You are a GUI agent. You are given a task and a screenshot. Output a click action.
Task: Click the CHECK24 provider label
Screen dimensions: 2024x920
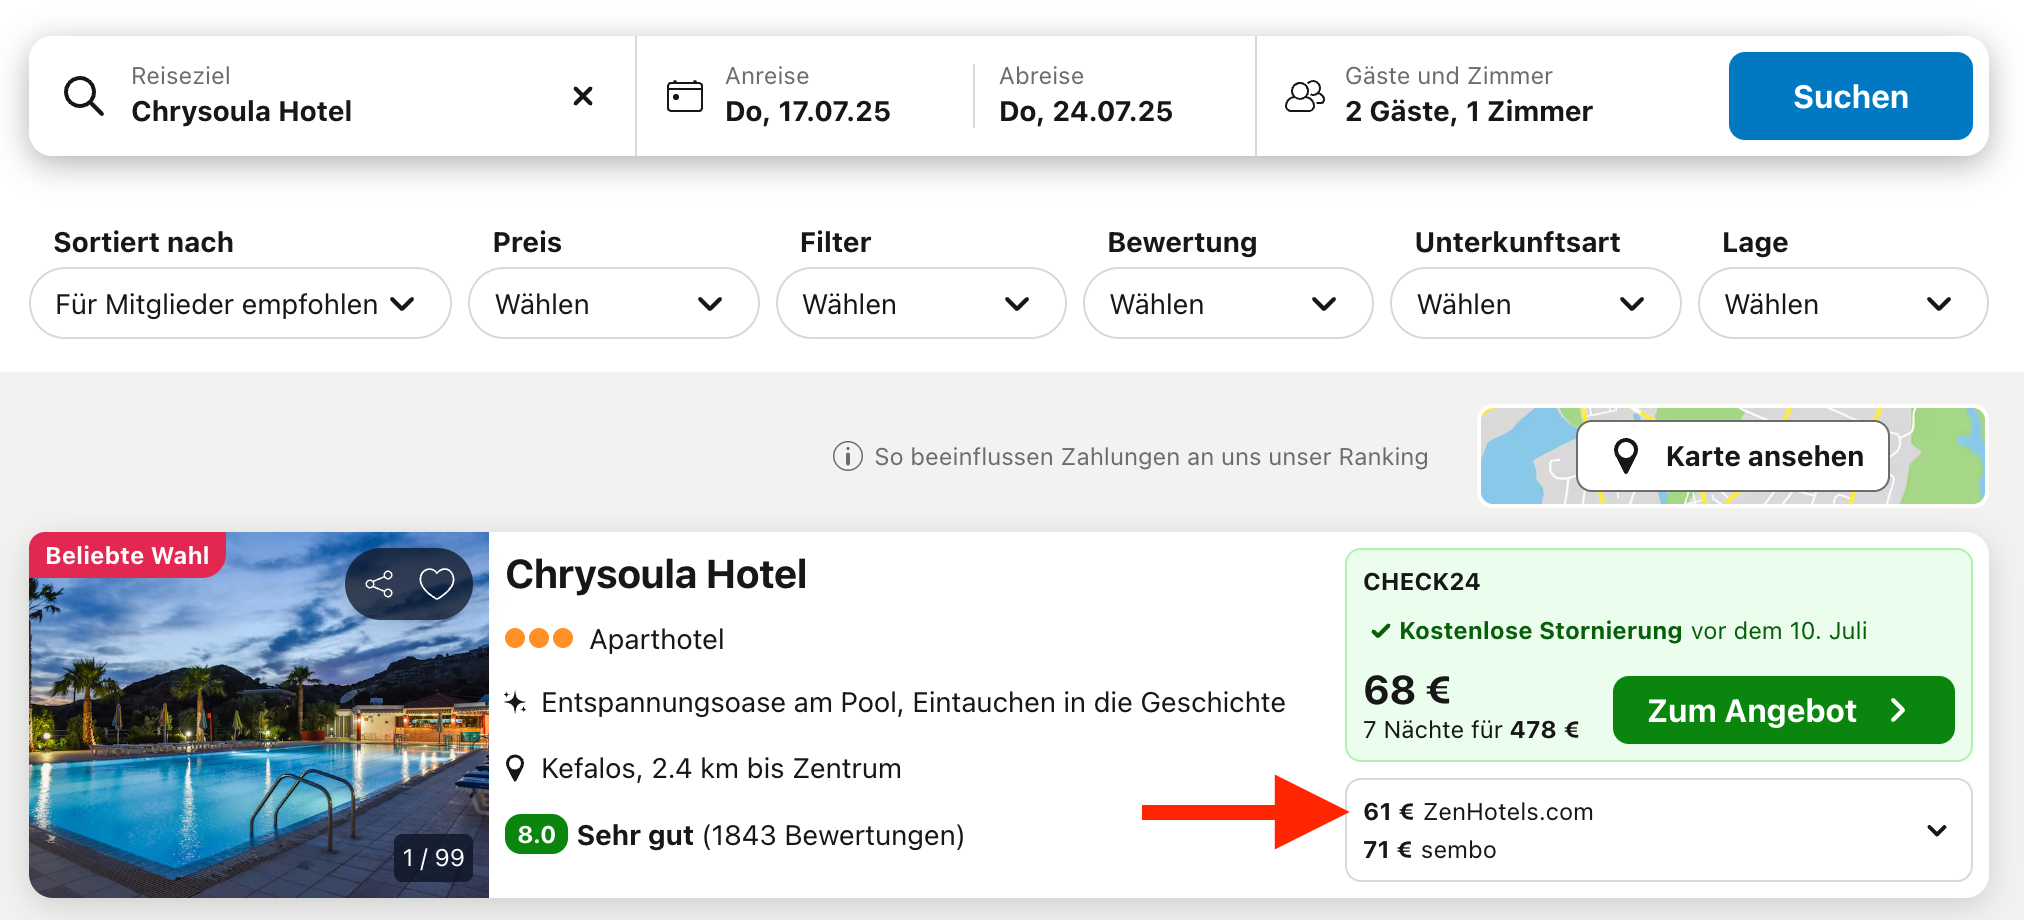click(x=1421, y=581)
